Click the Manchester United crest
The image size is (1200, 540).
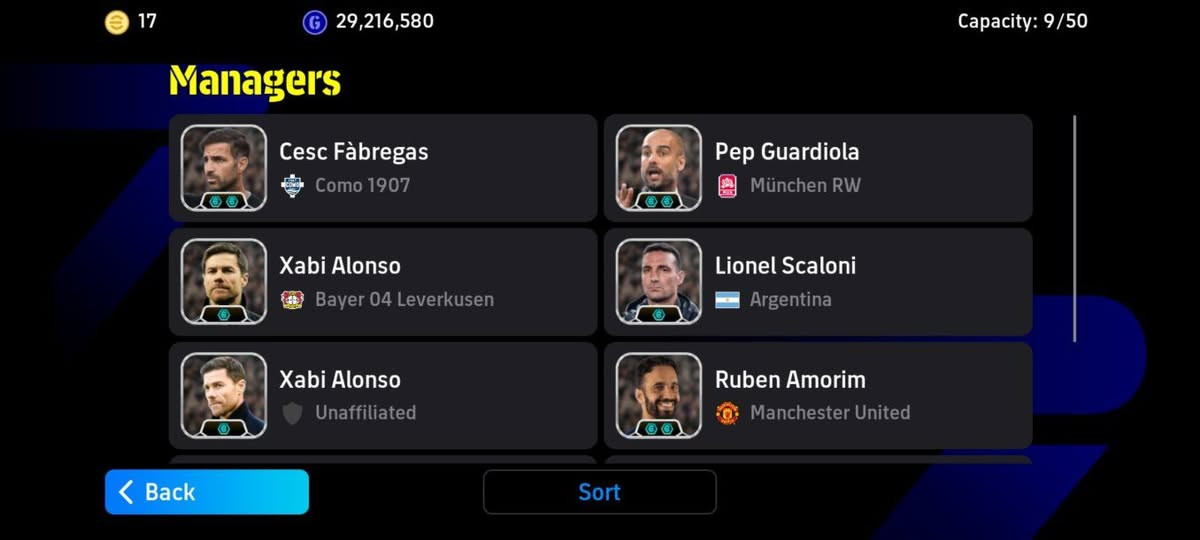(x=727, y=413)
